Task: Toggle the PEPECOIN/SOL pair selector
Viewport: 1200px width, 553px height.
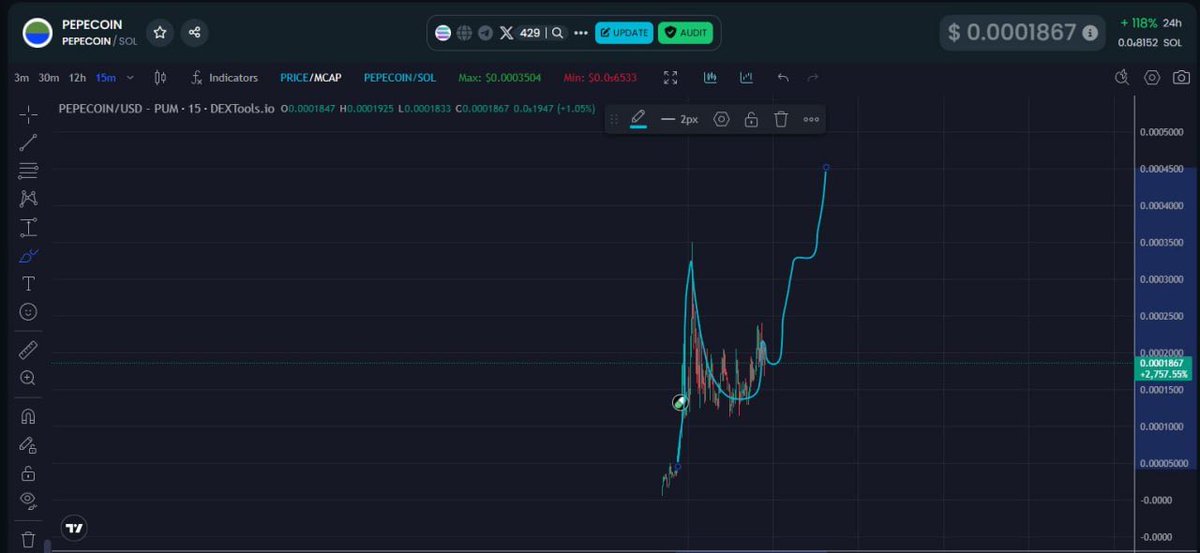Action: pos(399,77)
